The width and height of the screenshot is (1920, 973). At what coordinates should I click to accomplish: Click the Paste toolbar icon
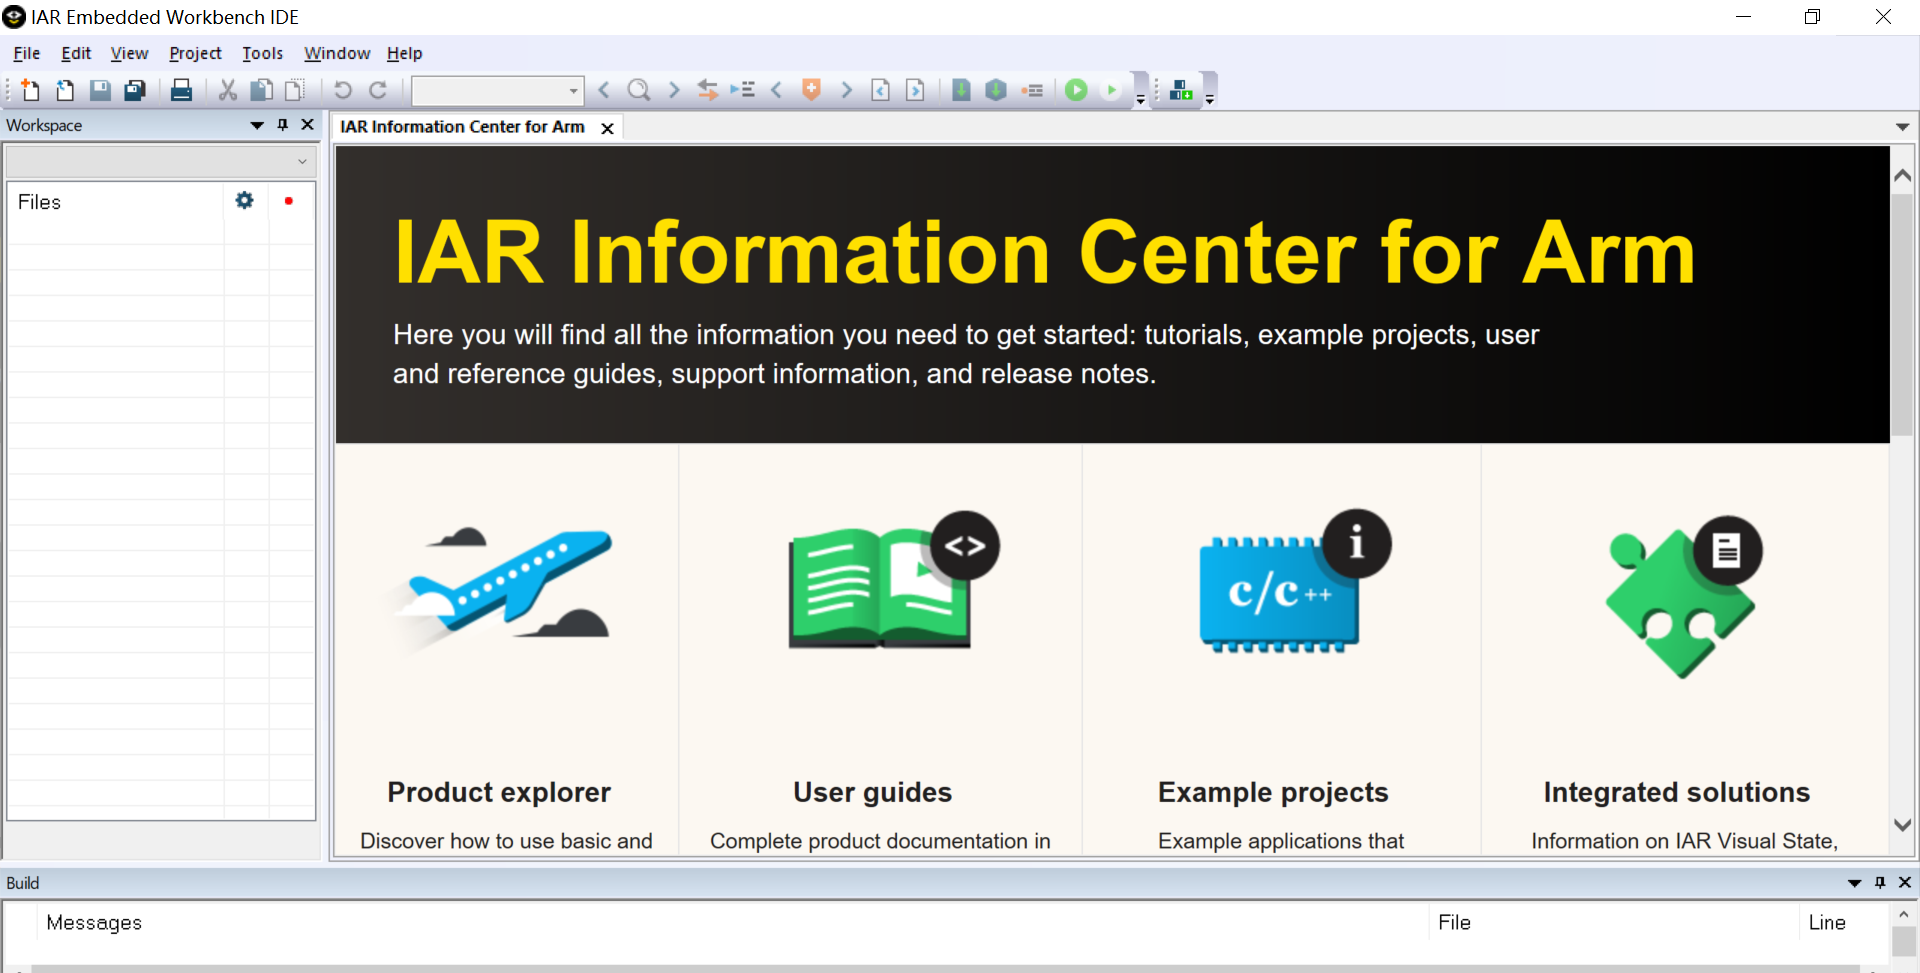click(x=296, y=91)
